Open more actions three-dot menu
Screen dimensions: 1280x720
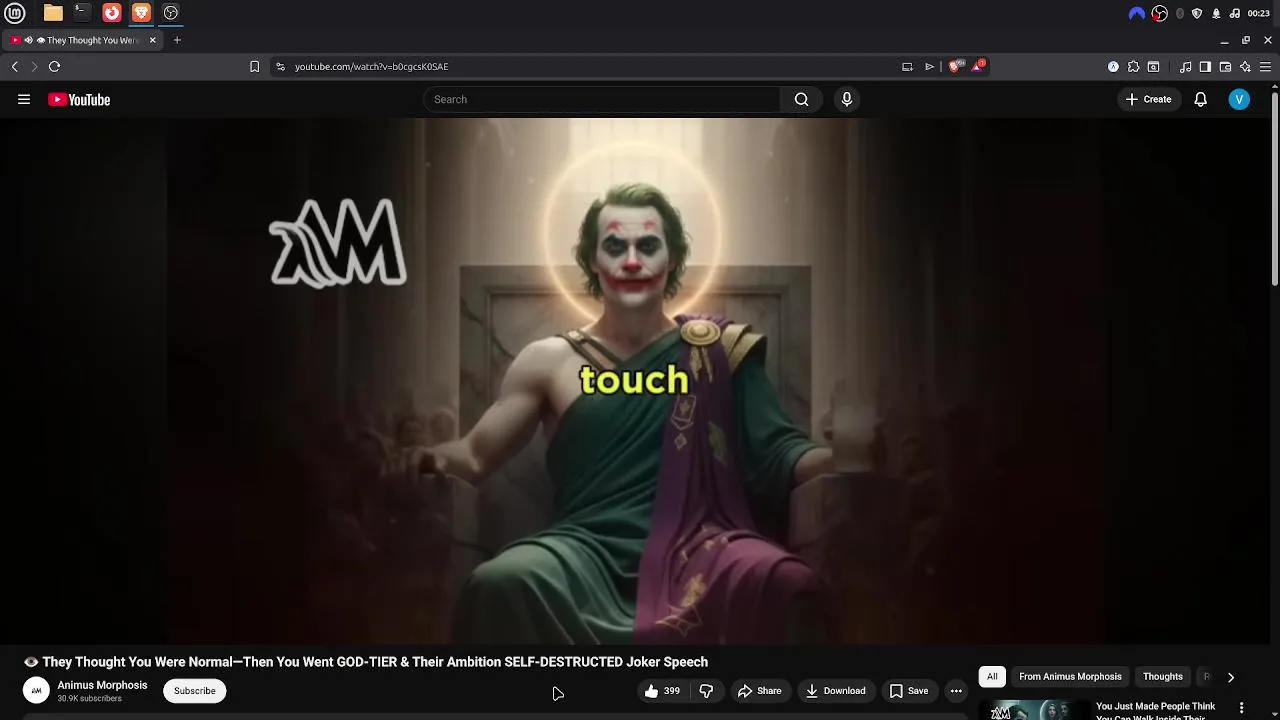point(956,691)
